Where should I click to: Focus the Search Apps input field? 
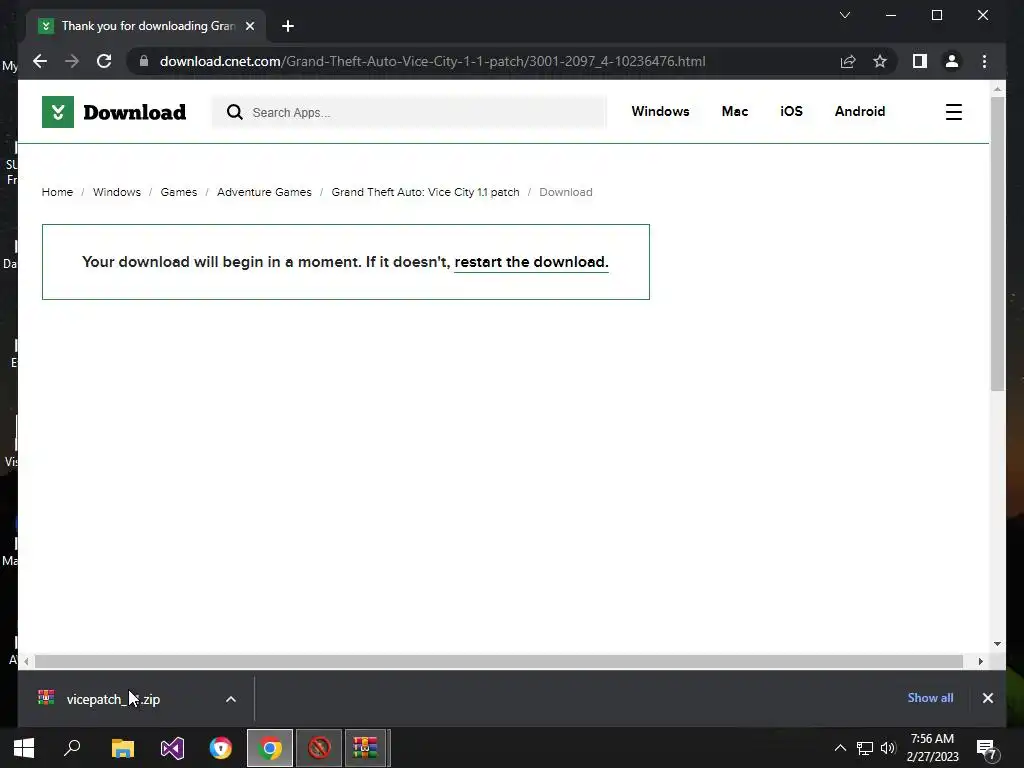coord(409,112)
